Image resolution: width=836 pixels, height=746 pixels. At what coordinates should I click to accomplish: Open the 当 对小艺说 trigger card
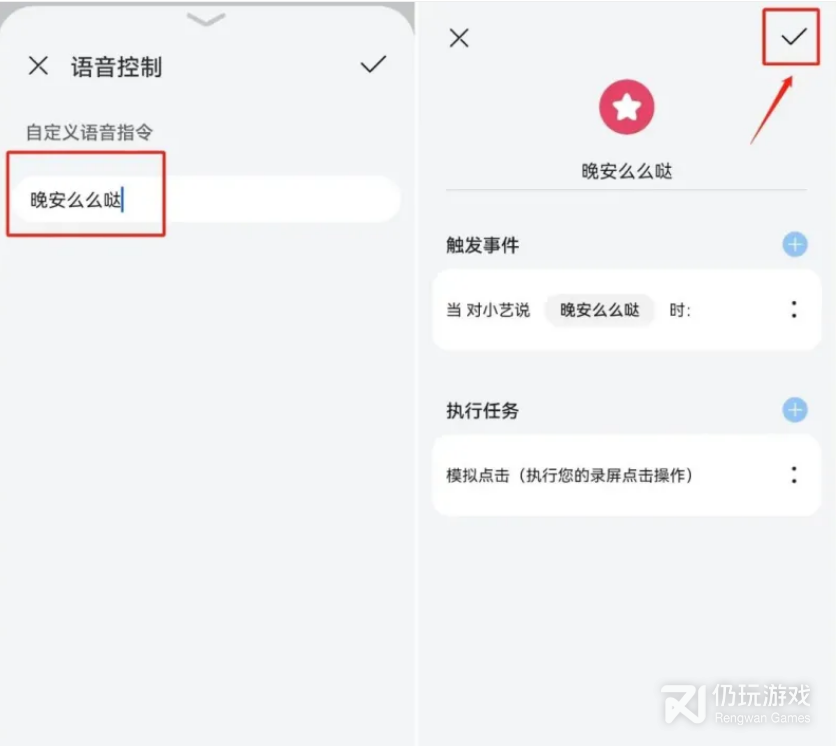coord(626,310)
